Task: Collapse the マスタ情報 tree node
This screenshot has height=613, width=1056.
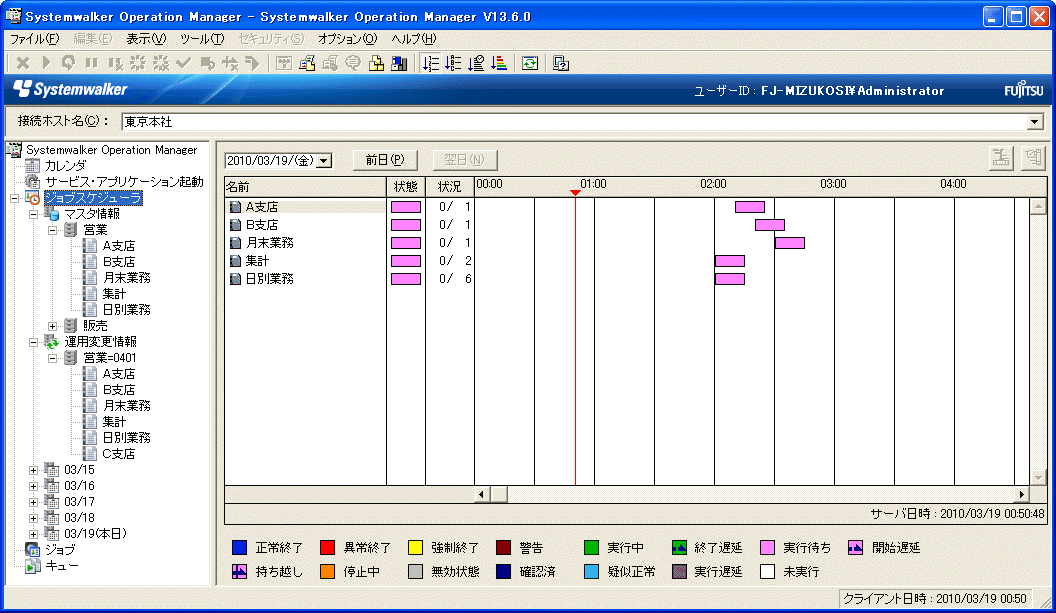Action: [x=34, y=214]
